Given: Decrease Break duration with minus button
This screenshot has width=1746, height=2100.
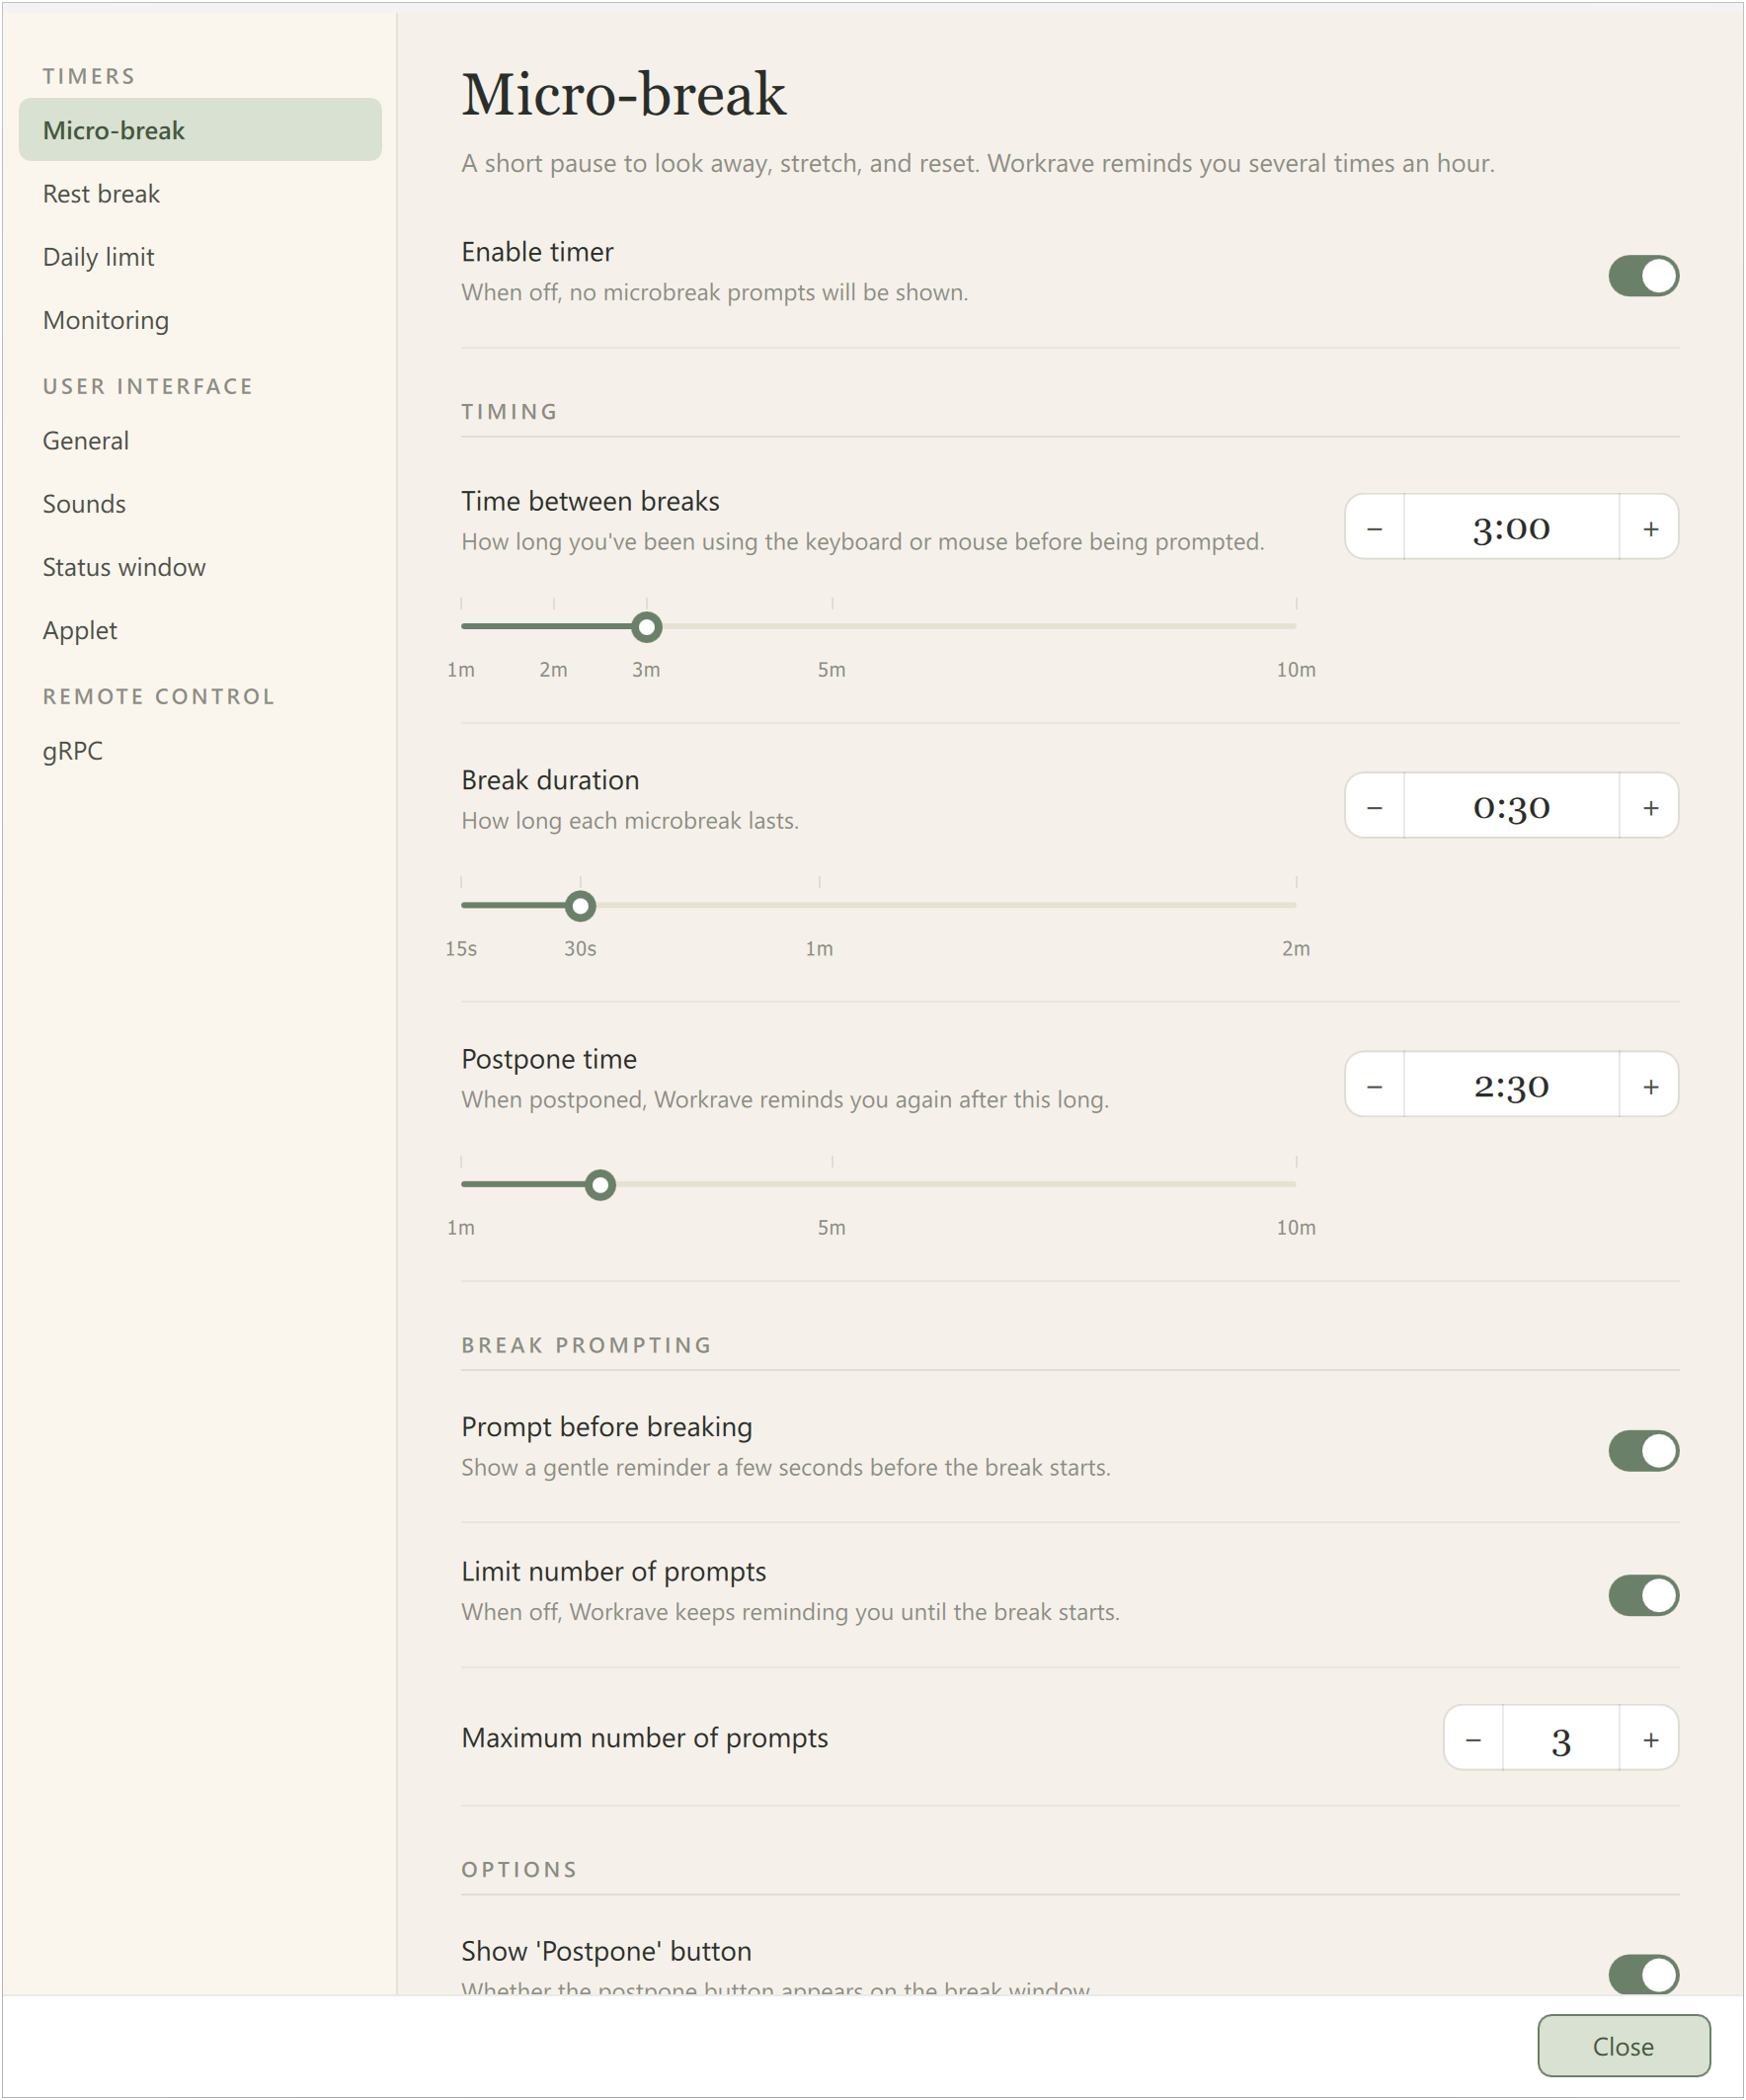Looking at the screenshot, I should [x=1375, y=807].
